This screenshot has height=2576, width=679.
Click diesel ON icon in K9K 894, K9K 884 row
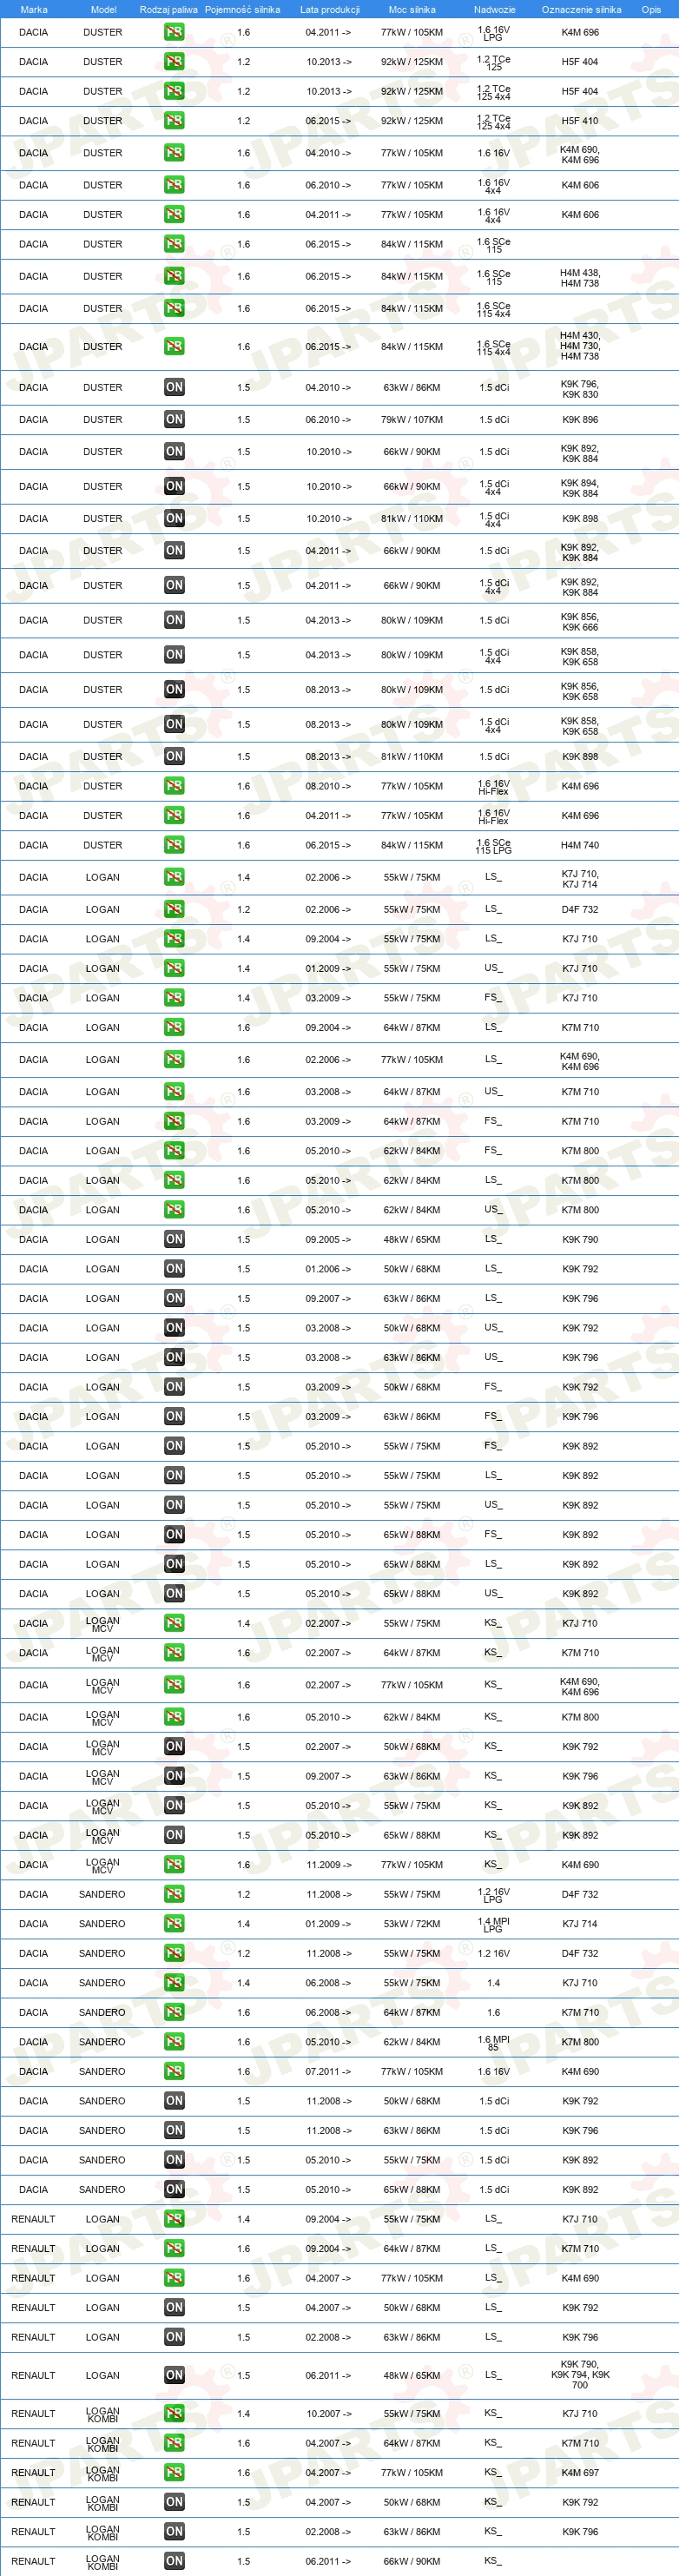coord(174,487)
